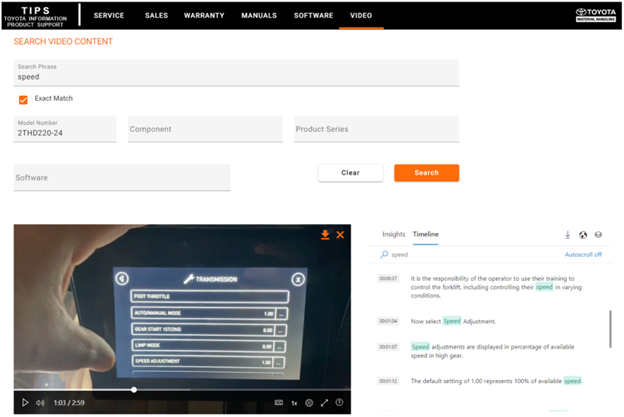The image size is (624, 417).
Task: Open the SOFTWARE menu
Action: coord(313,16)
